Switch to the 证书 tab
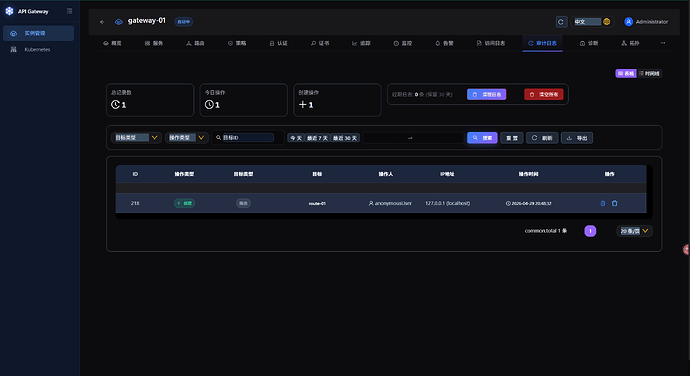 [x=320, y=43]
